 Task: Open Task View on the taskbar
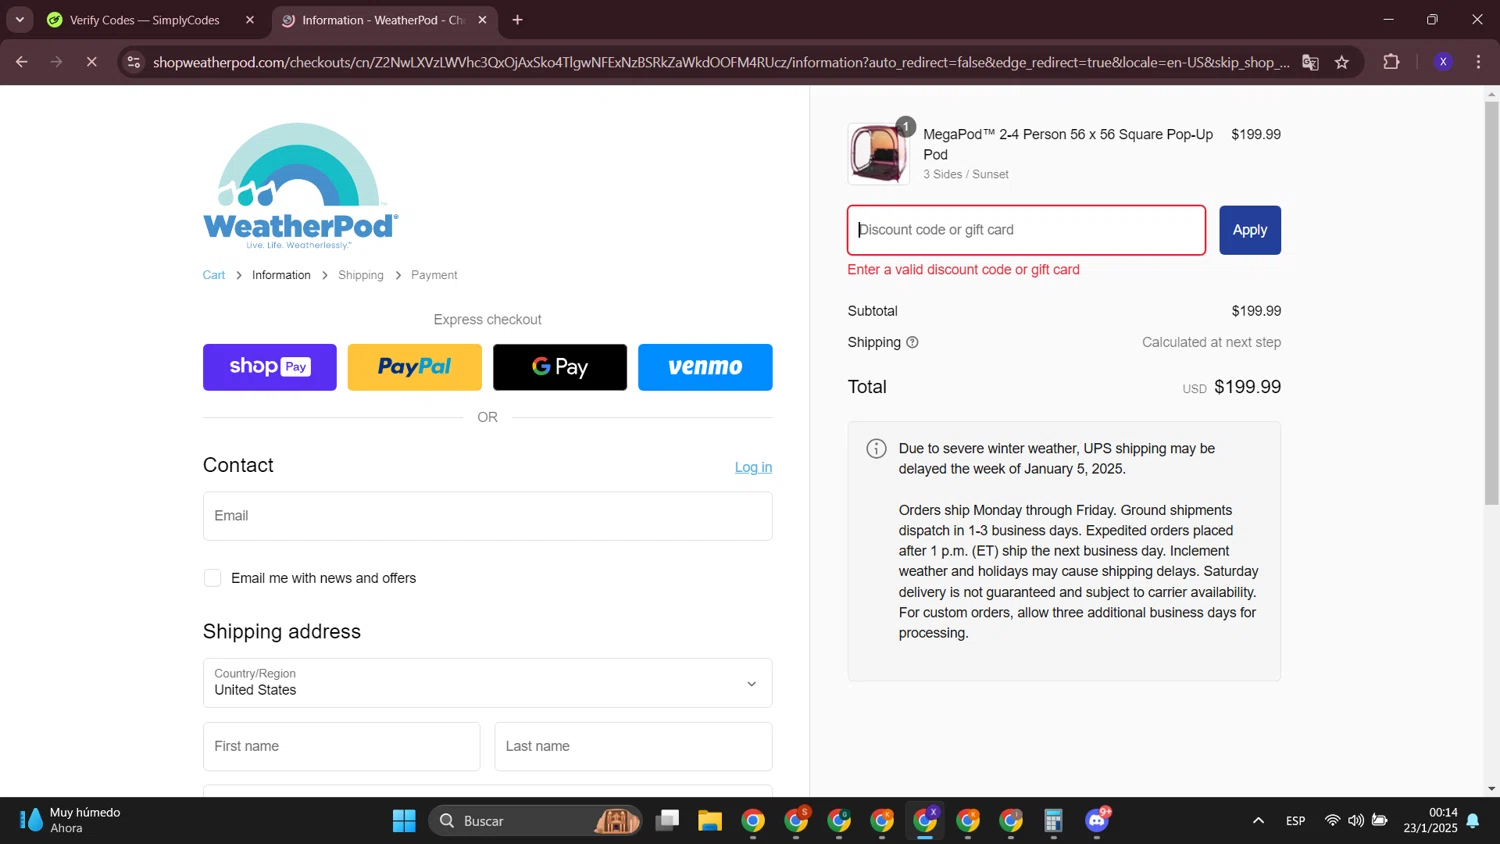[x=667, y=821]
